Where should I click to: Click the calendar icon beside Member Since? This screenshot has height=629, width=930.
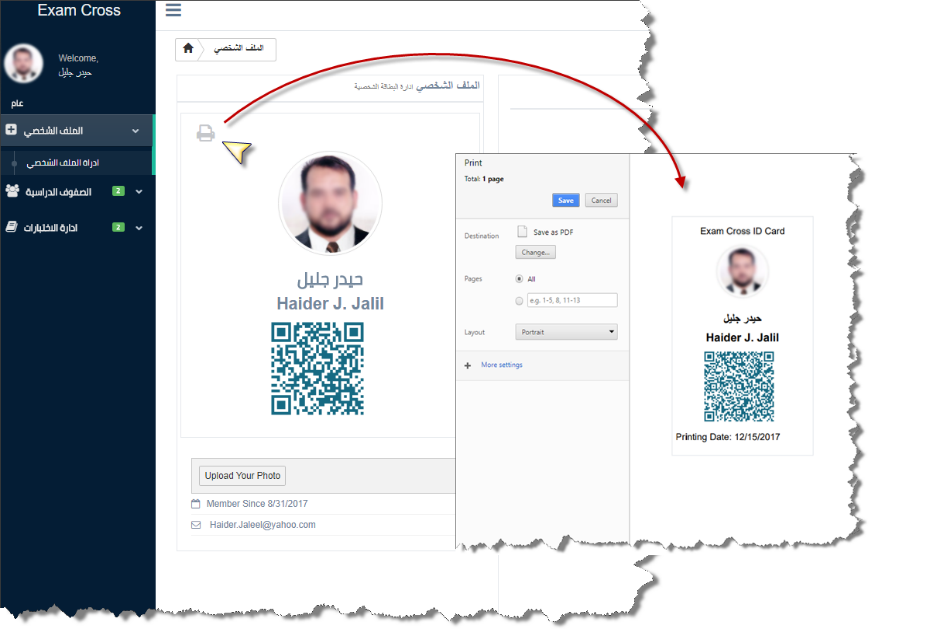pos(196,504)
